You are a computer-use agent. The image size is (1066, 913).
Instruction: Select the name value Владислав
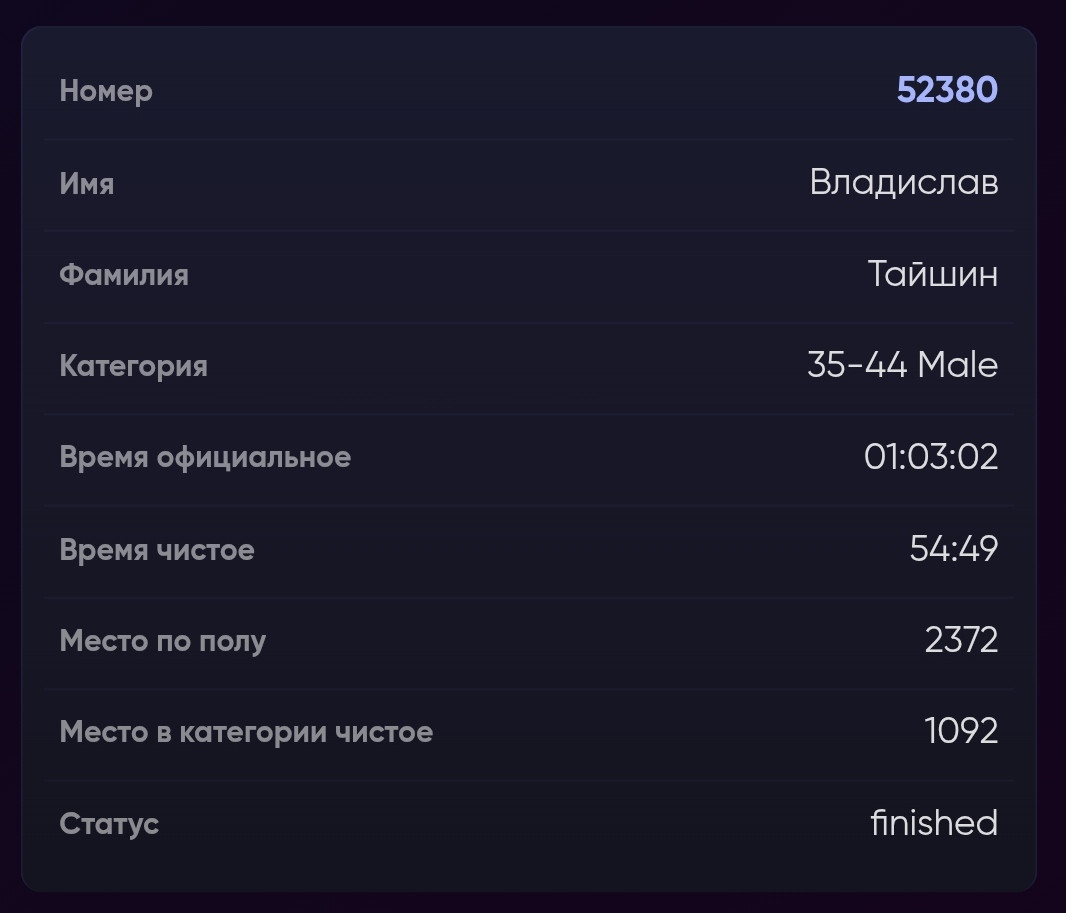(904, 182)
